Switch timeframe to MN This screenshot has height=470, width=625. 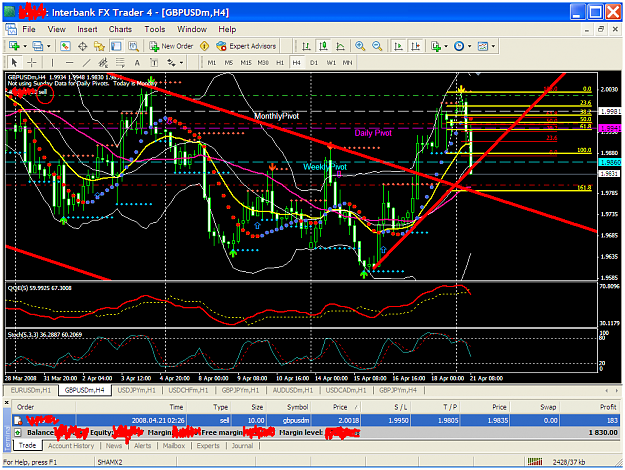(x=348, y=63)
